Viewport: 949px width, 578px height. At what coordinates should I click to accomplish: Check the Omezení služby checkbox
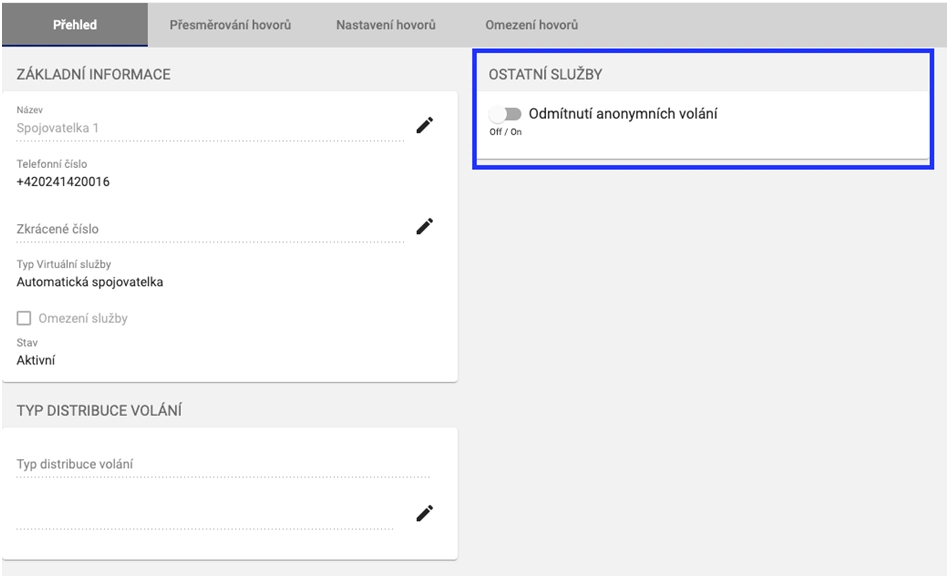click(24, 318)
